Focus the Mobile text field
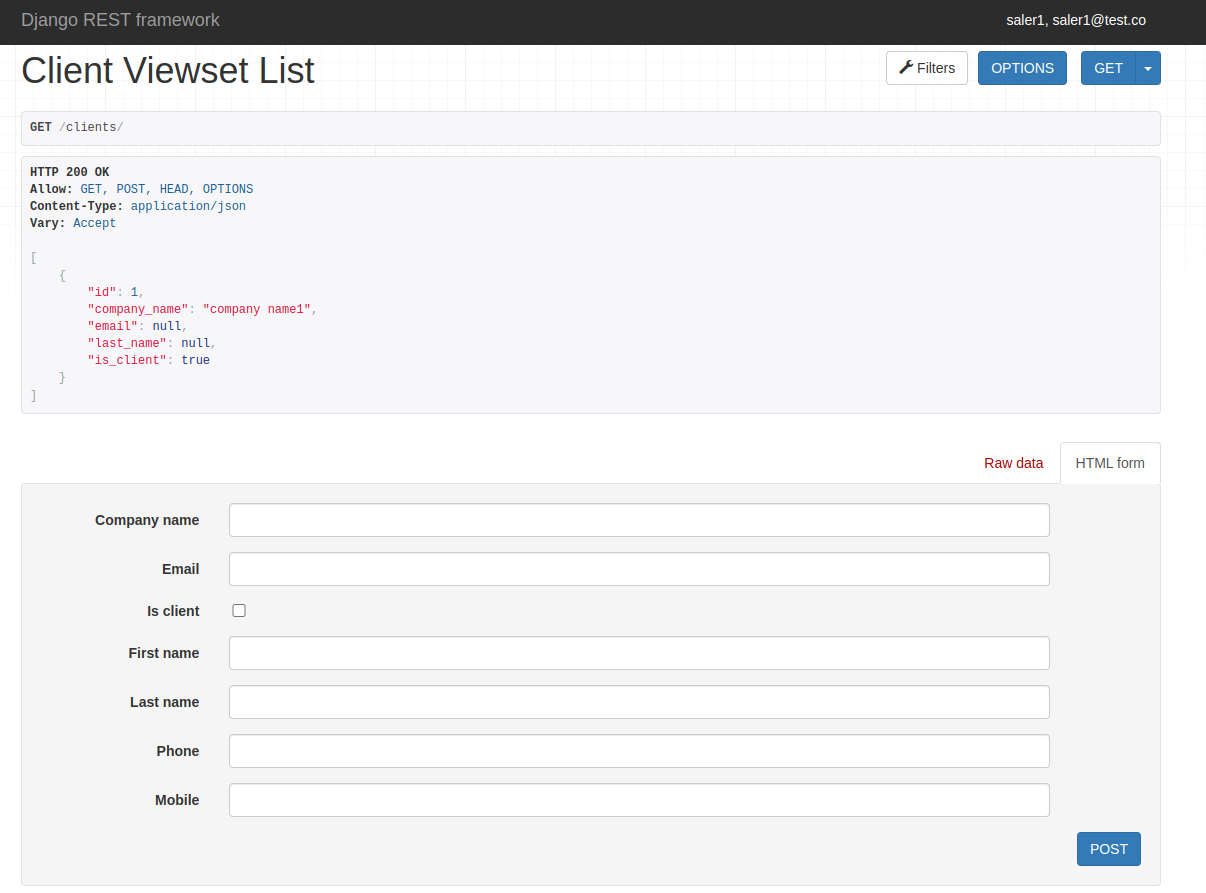The width and height of the screenshot is (1206, 893). (639, 800)
